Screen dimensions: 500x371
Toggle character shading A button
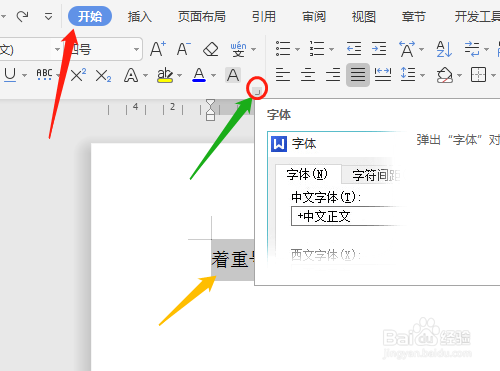click(233, 75)
